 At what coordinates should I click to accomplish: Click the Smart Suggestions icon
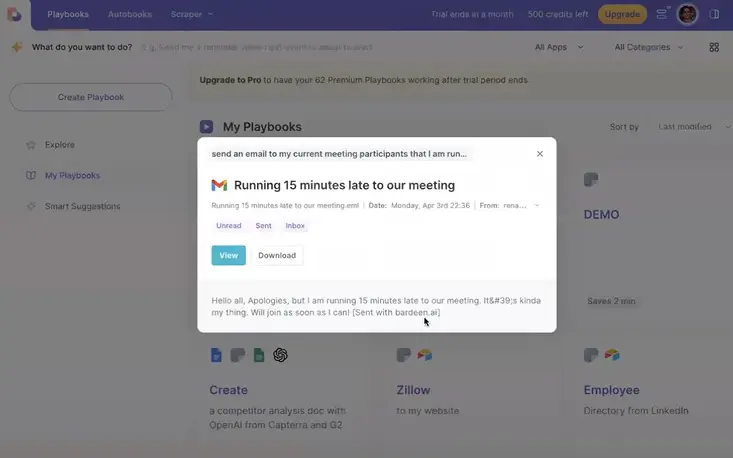31,206
